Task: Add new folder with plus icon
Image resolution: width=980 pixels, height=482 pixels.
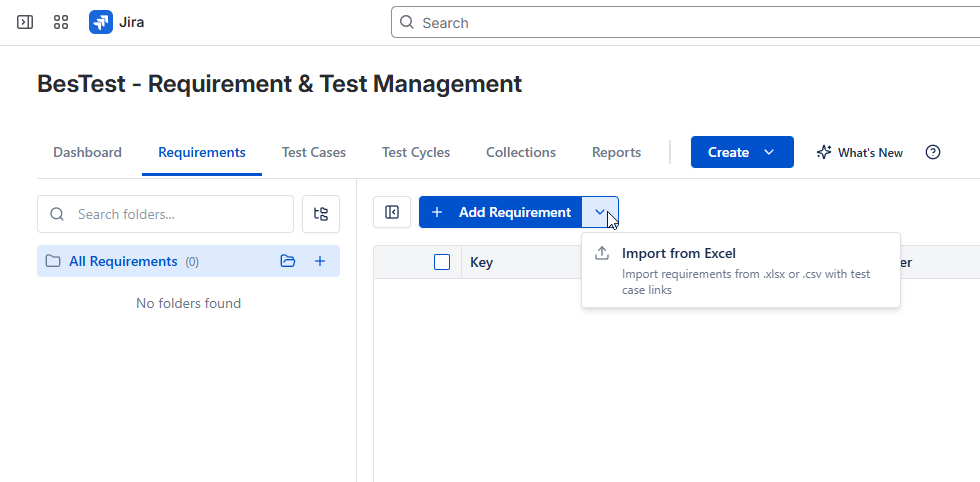Action: [320, 261]
